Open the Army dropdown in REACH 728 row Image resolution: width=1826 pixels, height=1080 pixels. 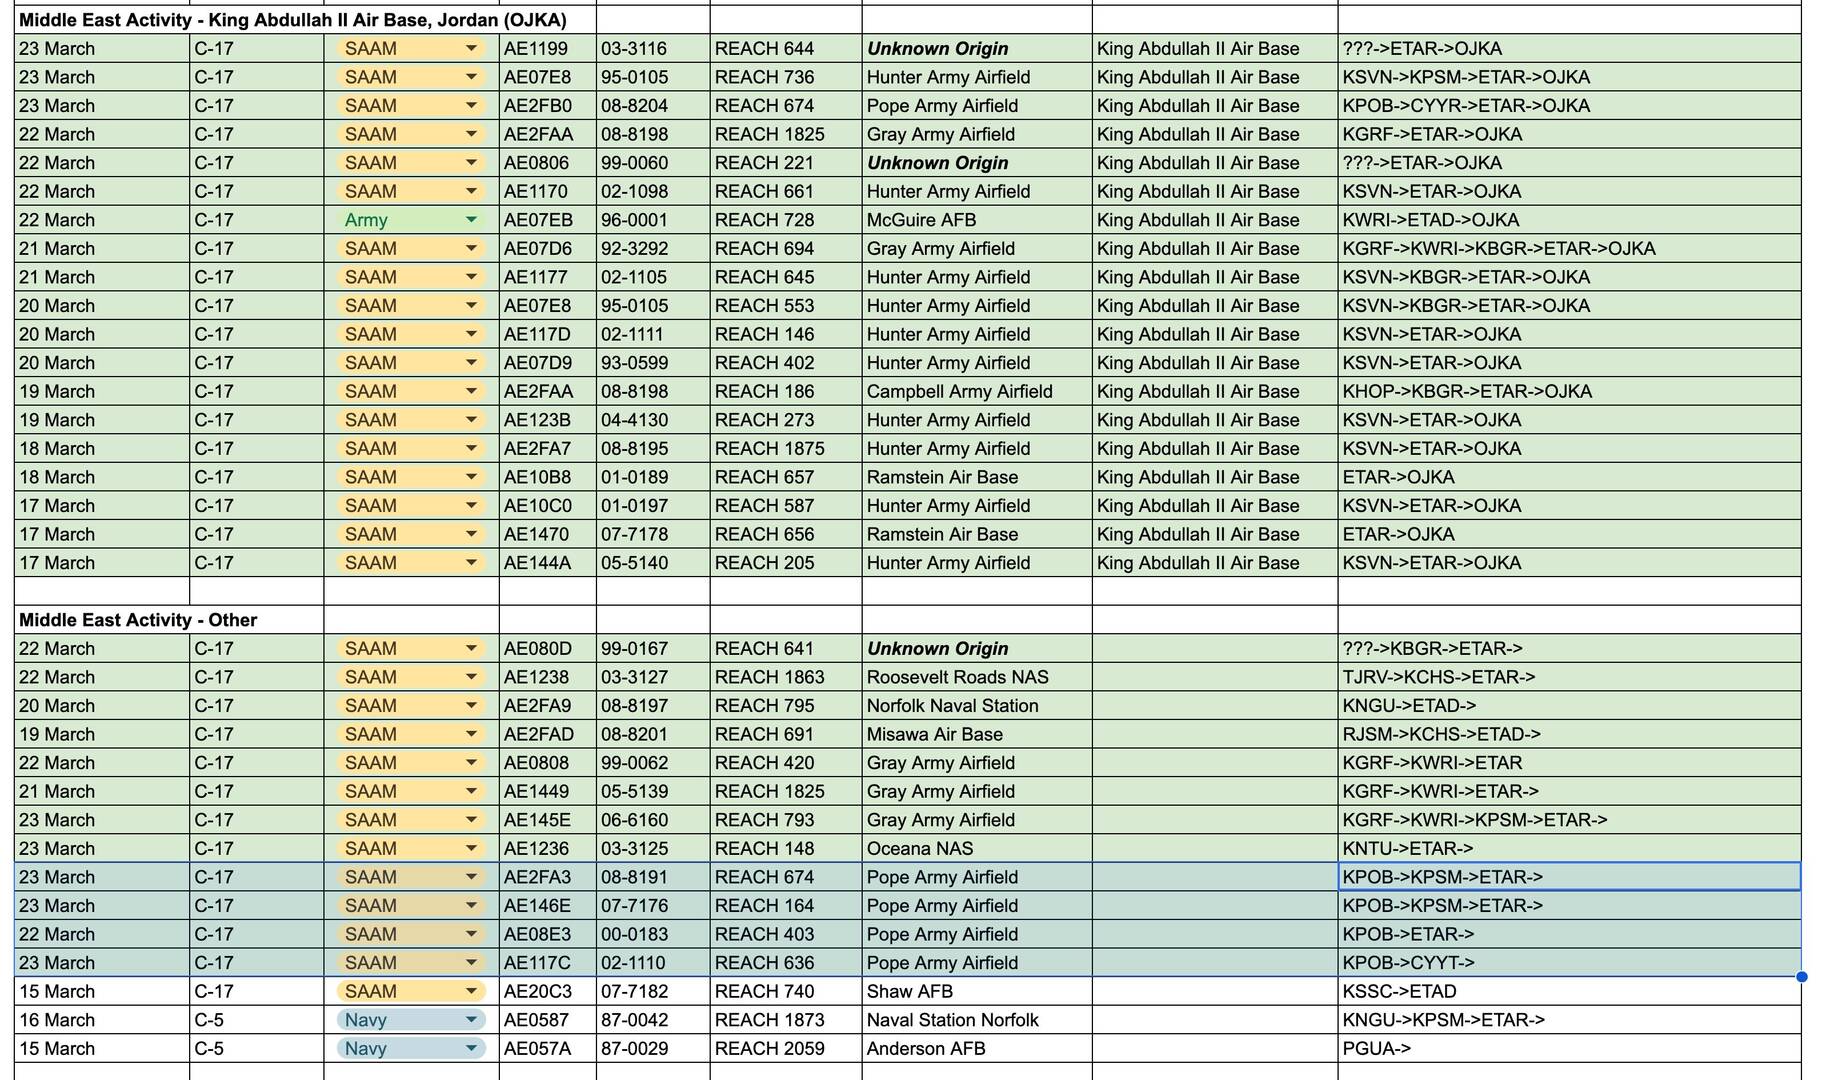[470, 220]
